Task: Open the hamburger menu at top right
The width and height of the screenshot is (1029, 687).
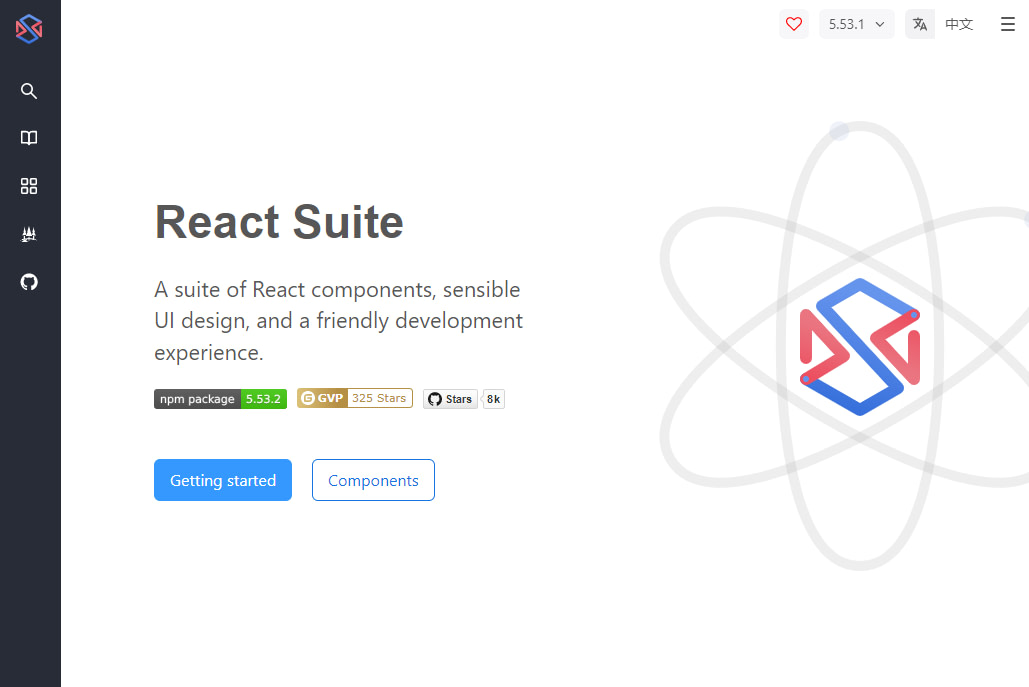Action: coord(1007,23)
